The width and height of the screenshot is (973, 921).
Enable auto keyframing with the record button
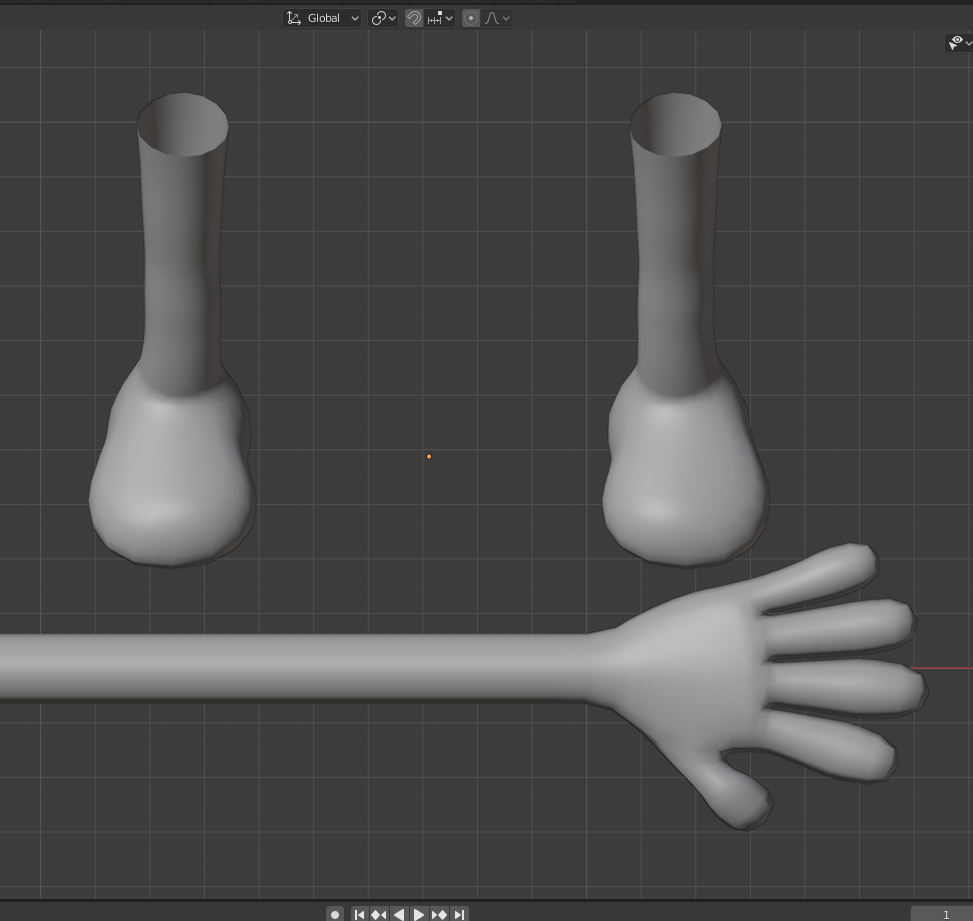click(335, 913)
